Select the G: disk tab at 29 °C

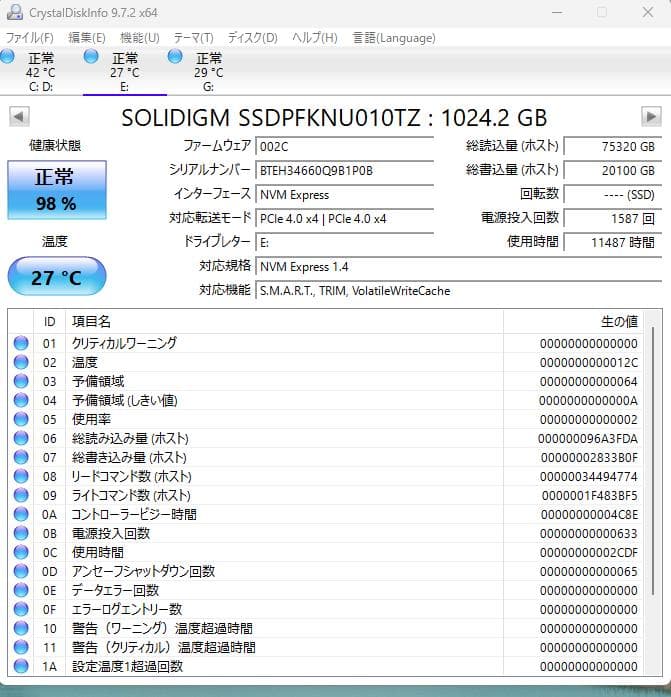tap(209, 72)
